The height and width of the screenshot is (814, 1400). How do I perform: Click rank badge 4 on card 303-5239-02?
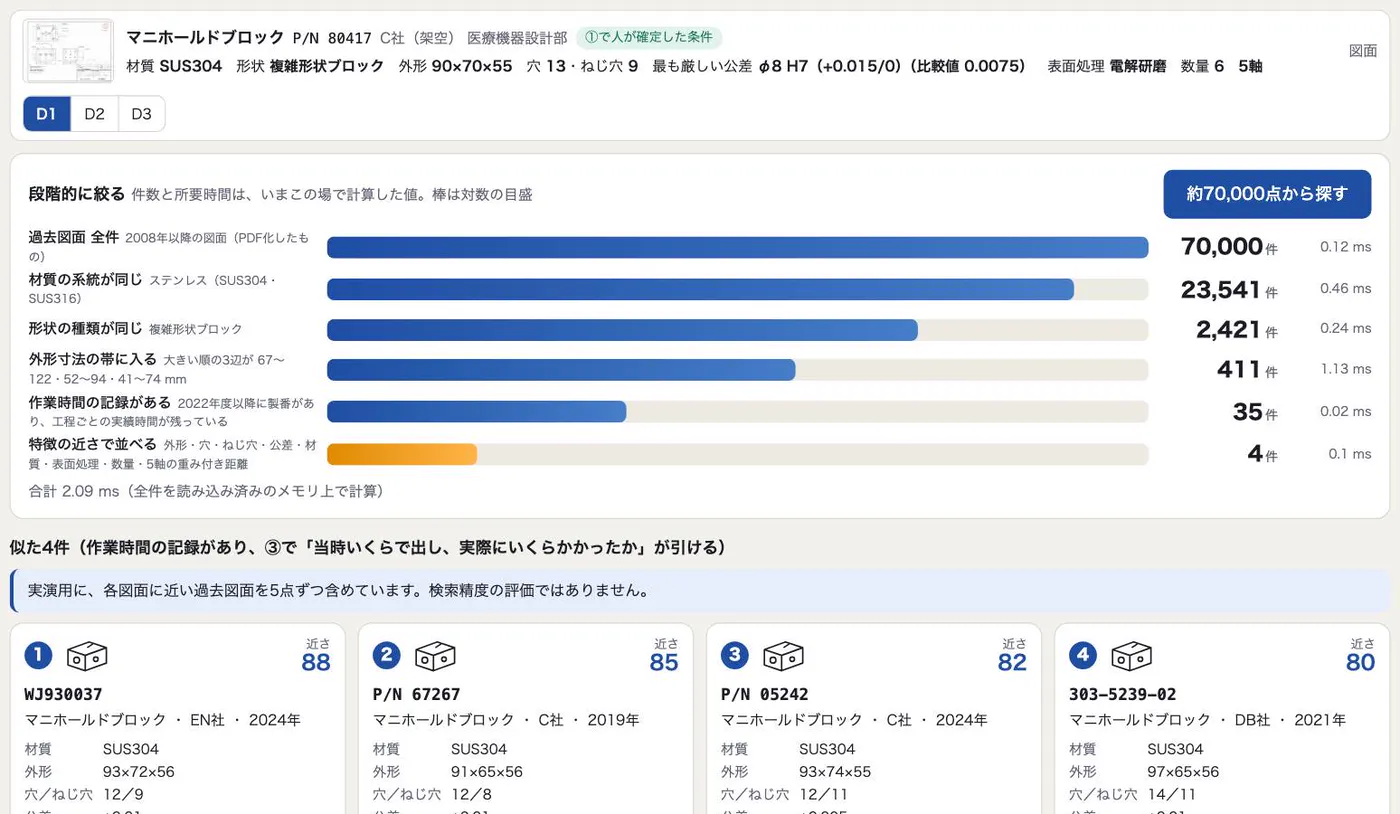point(1082,656)
